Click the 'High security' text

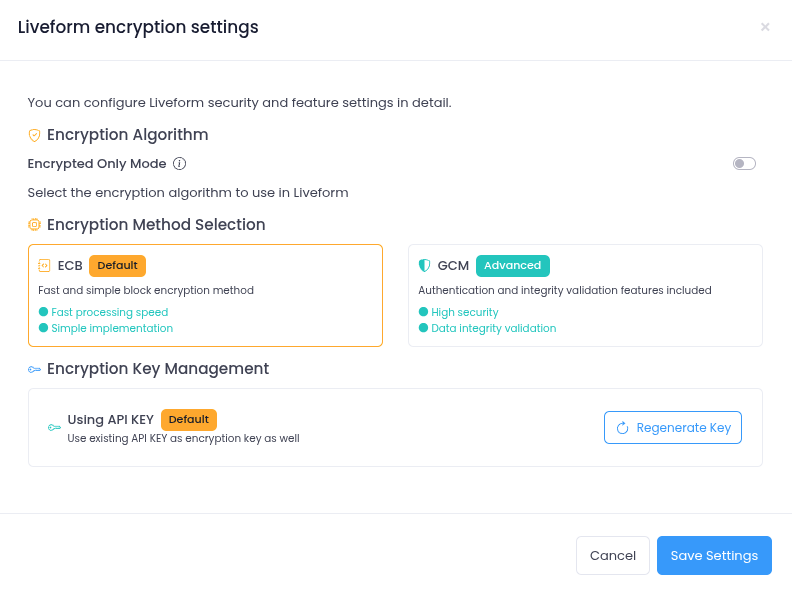click(465, 312)
